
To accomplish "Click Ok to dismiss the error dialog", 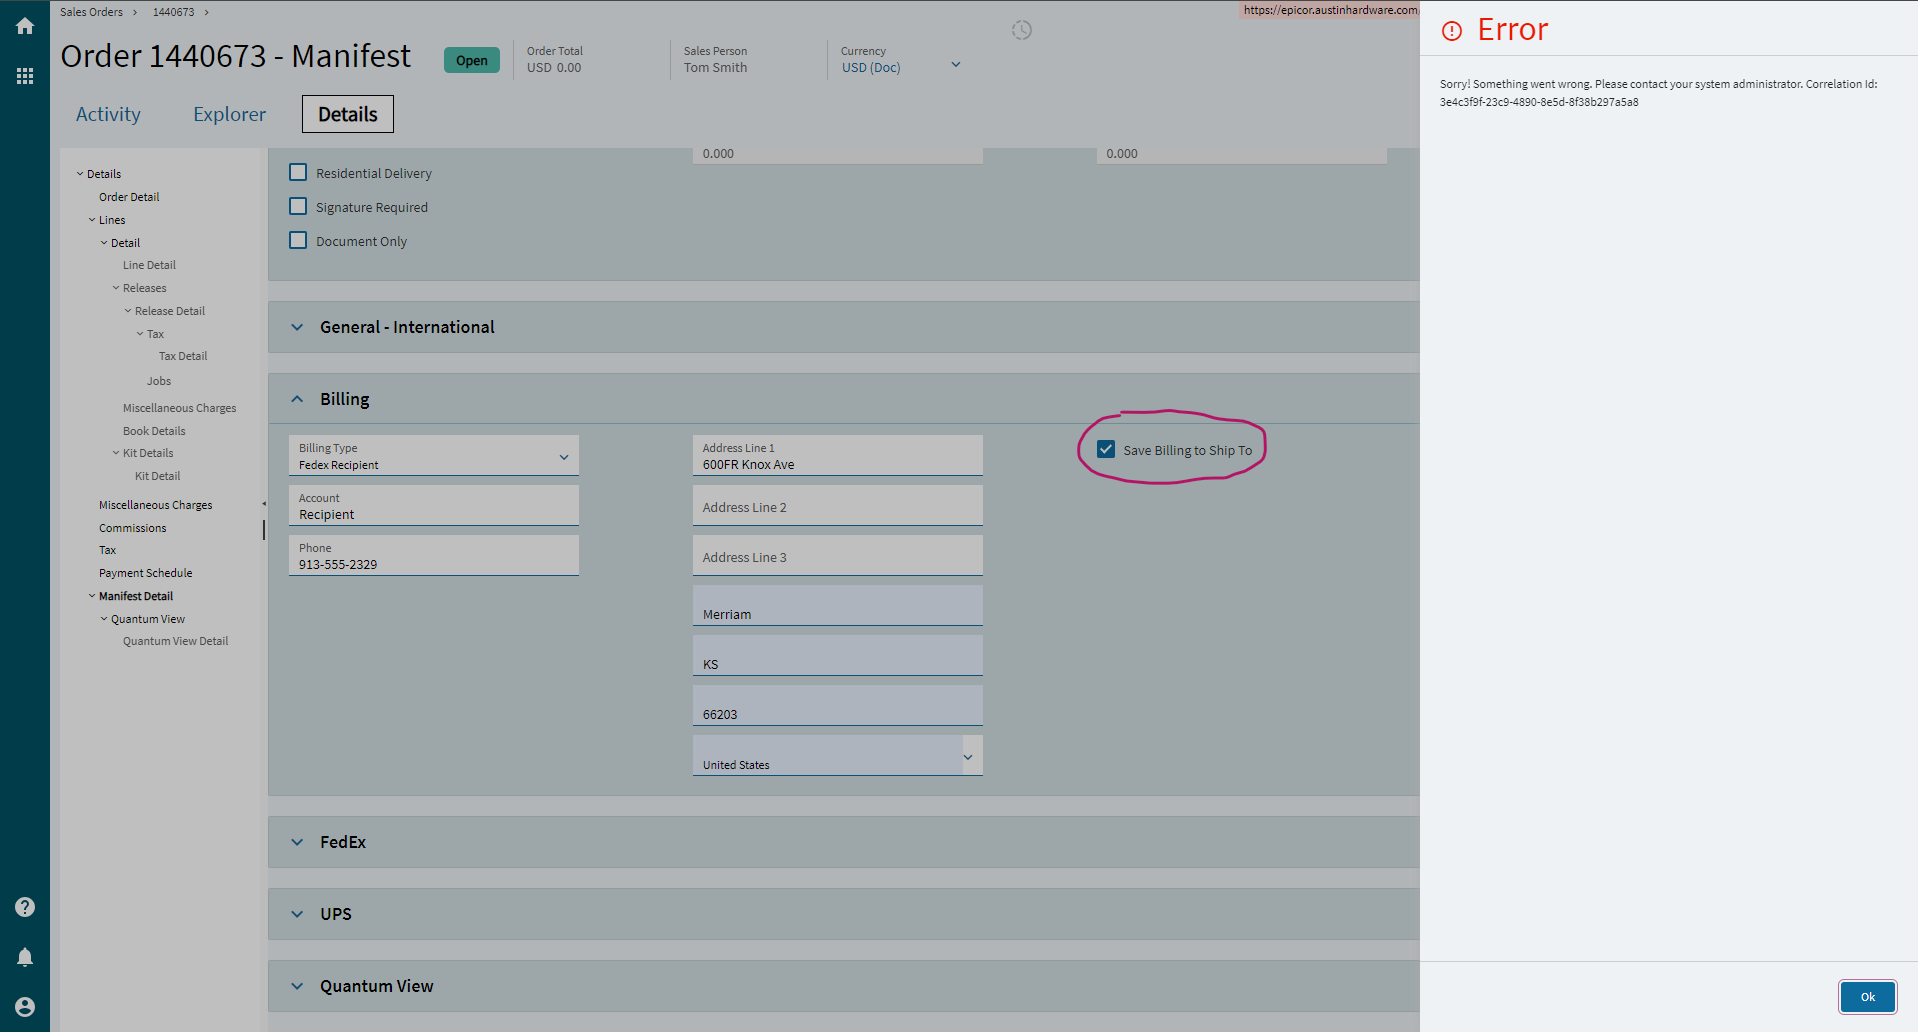I will pyautogui.click(x=1866, y=996).
